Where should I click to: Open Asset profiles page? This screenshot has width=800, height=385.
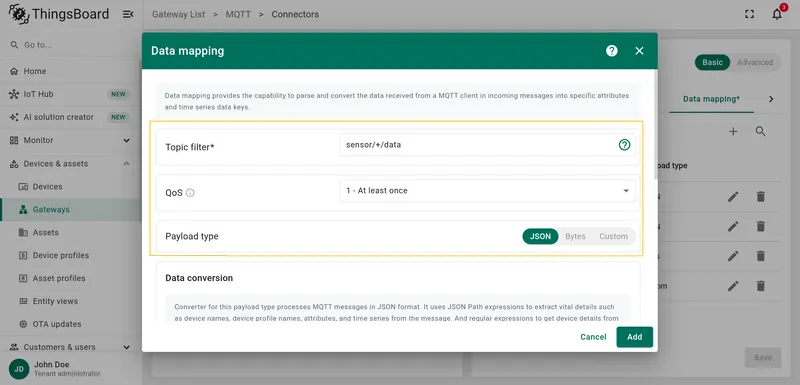(x=70, y=278)
